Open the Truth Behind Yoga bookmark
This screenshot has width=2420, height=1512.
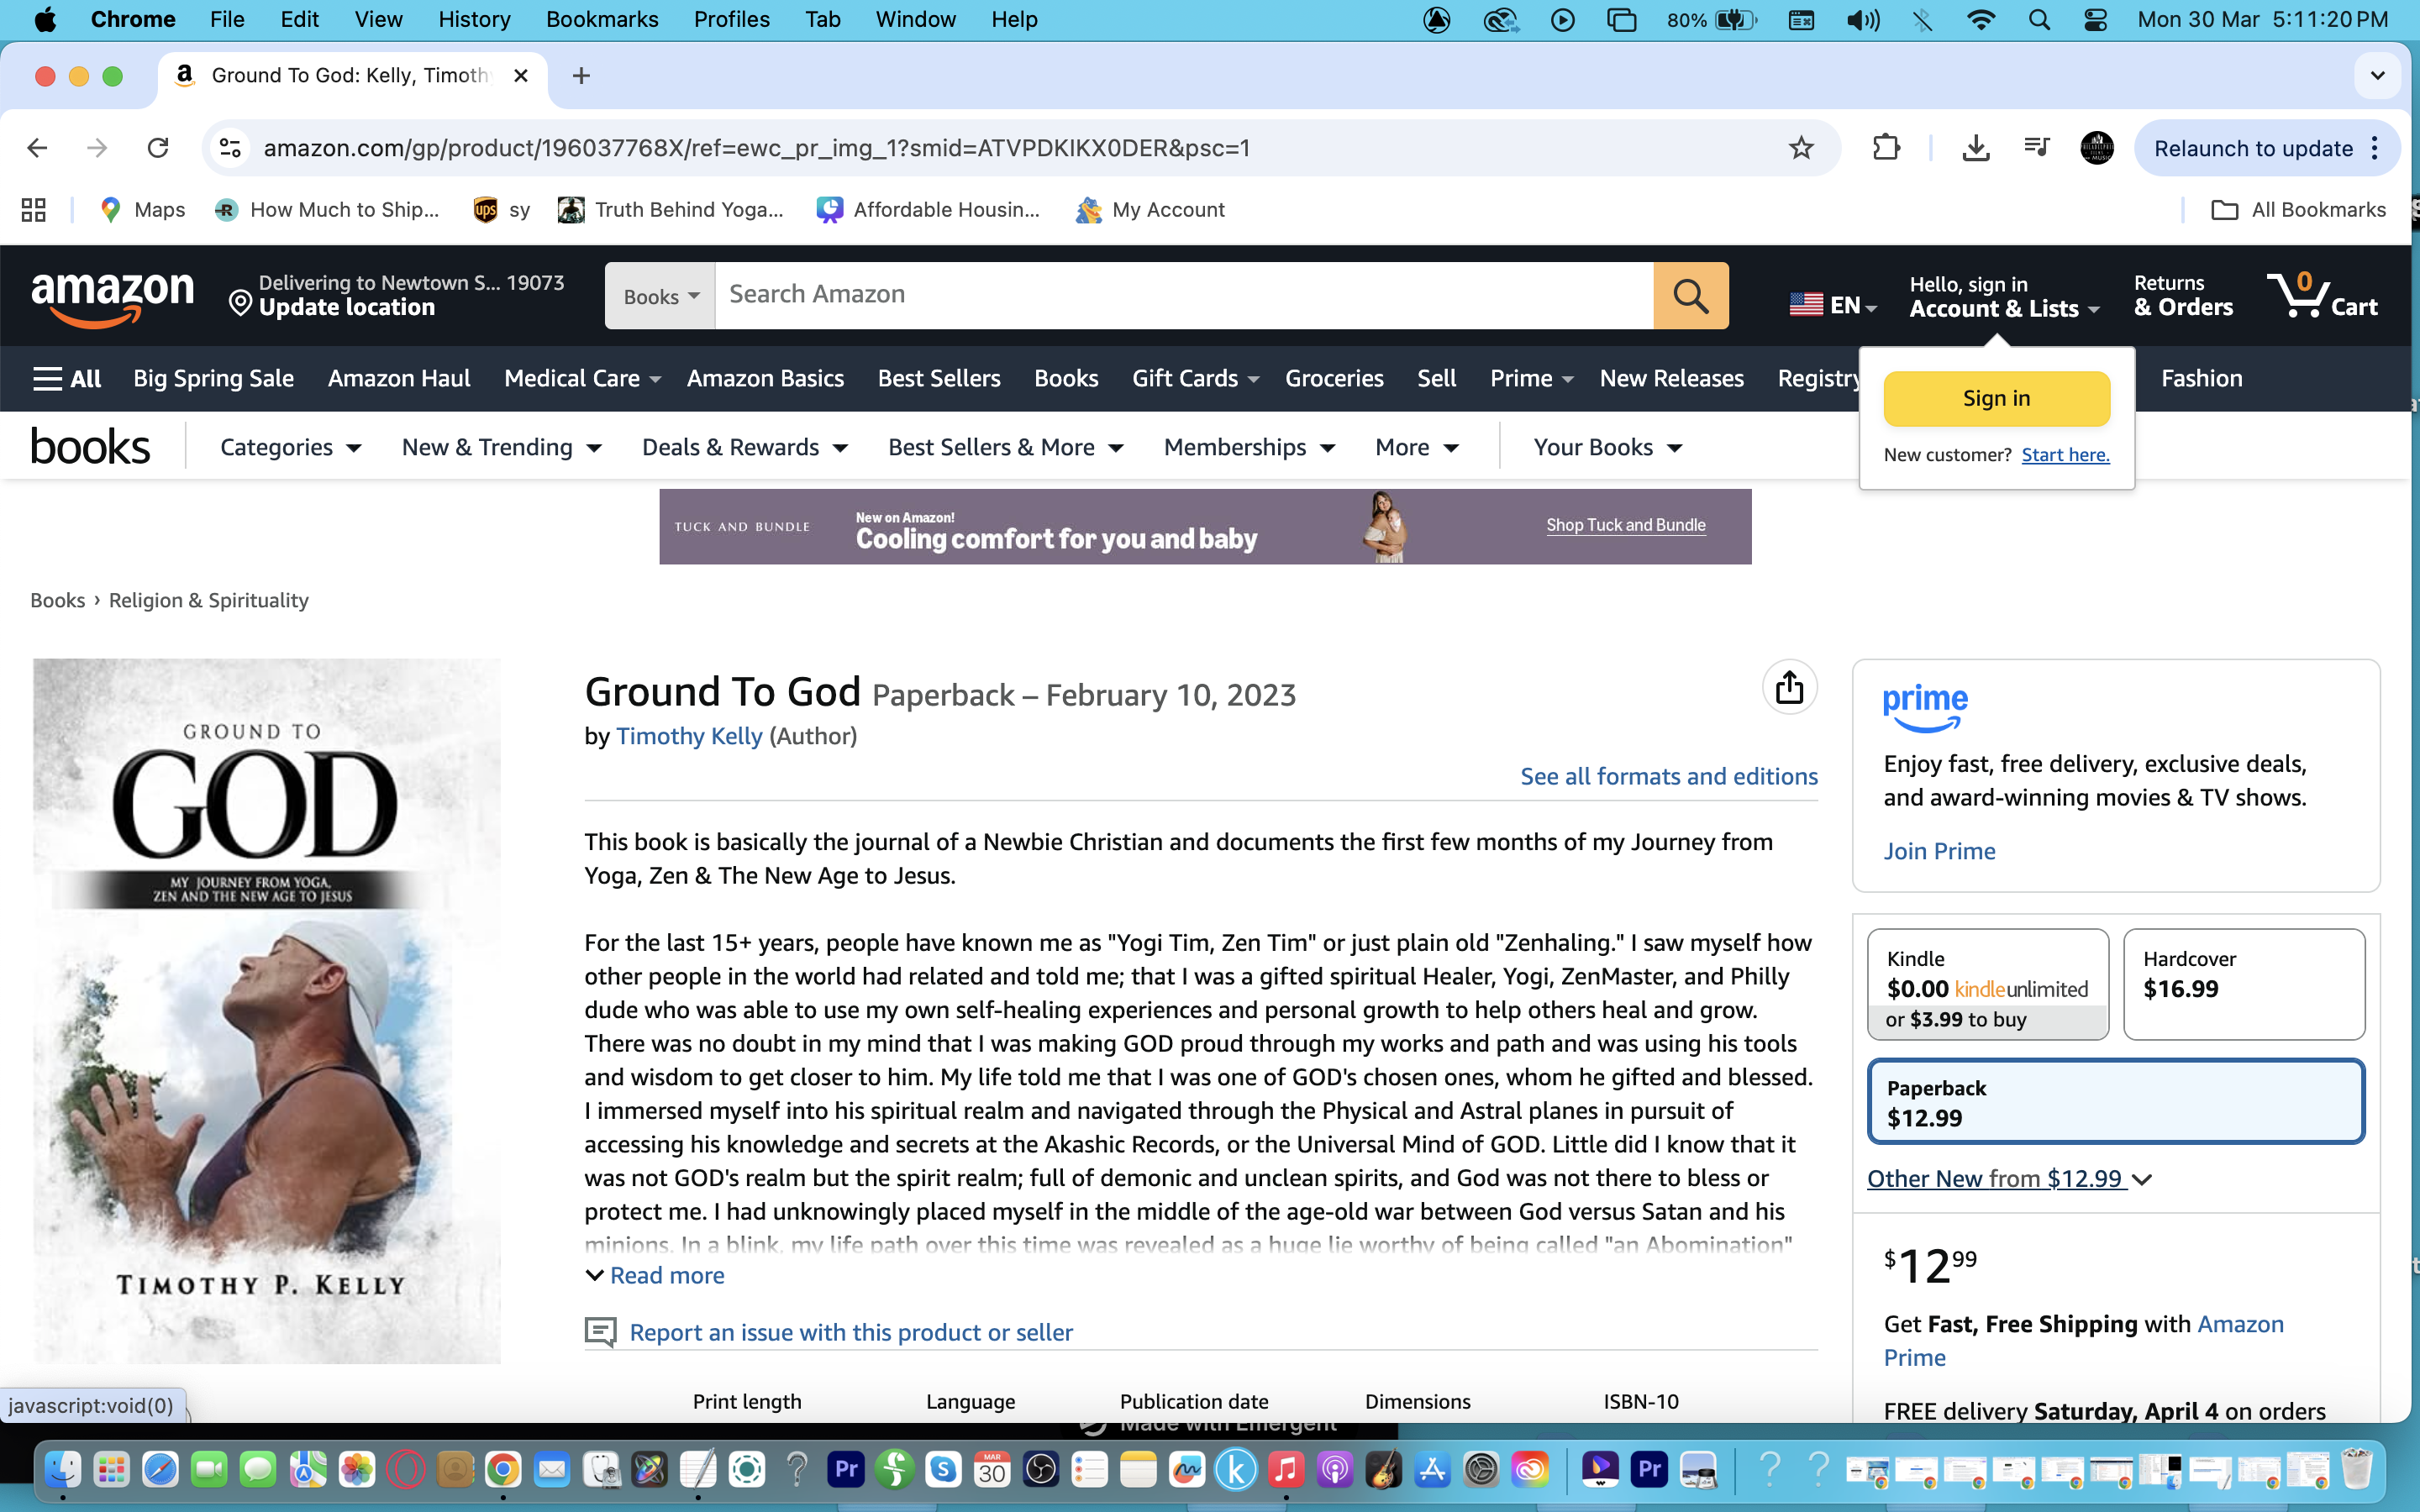click(671, 209)
